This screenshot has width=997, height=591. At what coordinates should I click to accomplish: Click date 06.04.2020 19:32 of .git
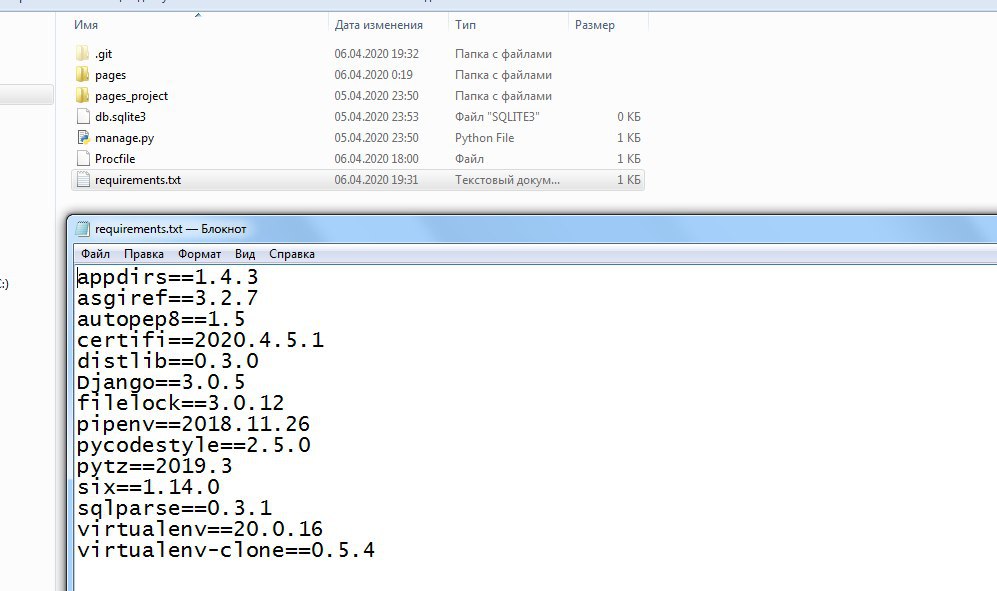(376, 54)
